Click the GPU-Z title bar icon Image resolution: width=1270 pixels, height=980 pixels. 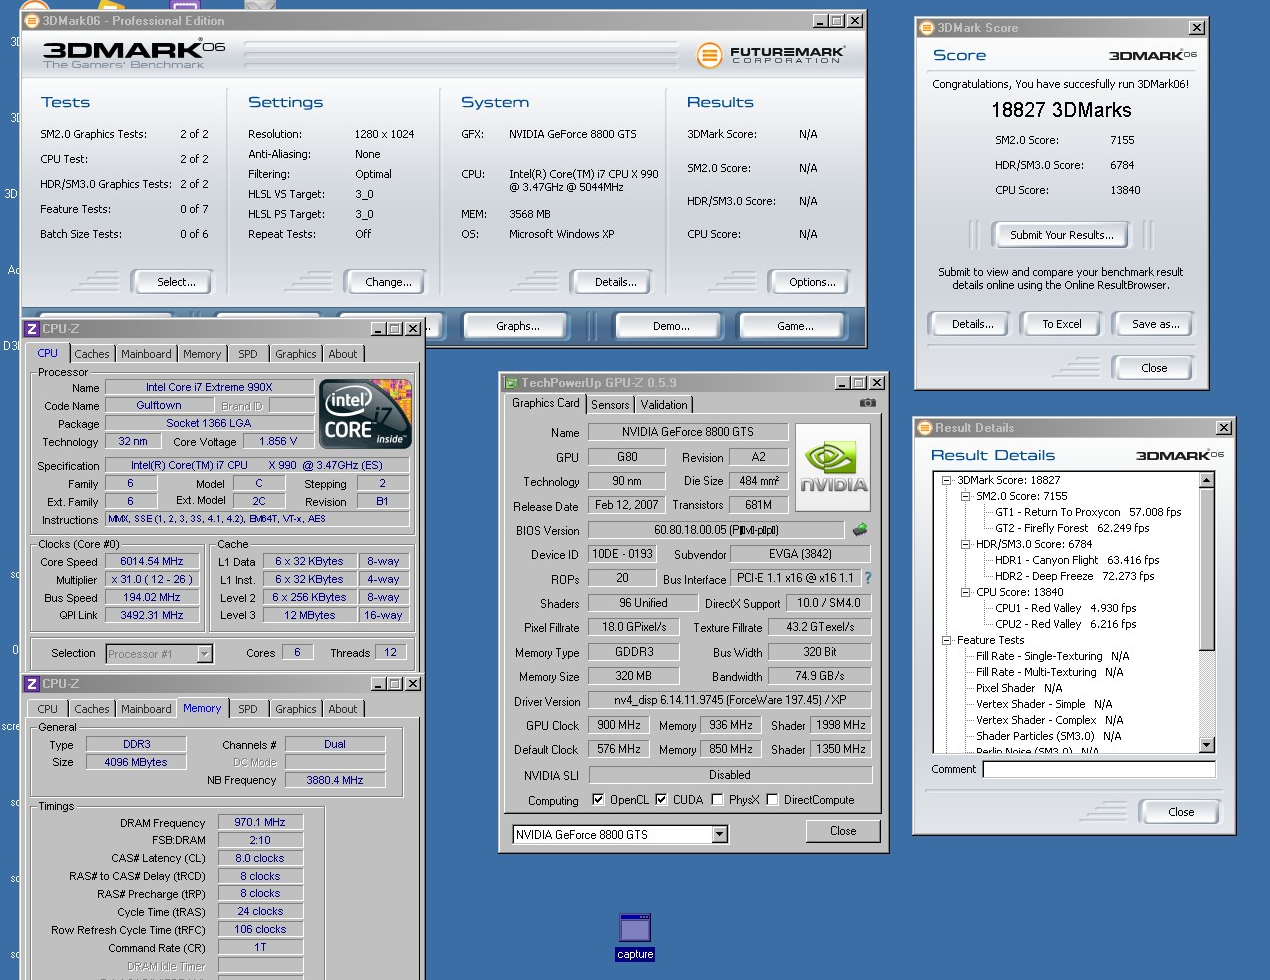pos(511,382)
